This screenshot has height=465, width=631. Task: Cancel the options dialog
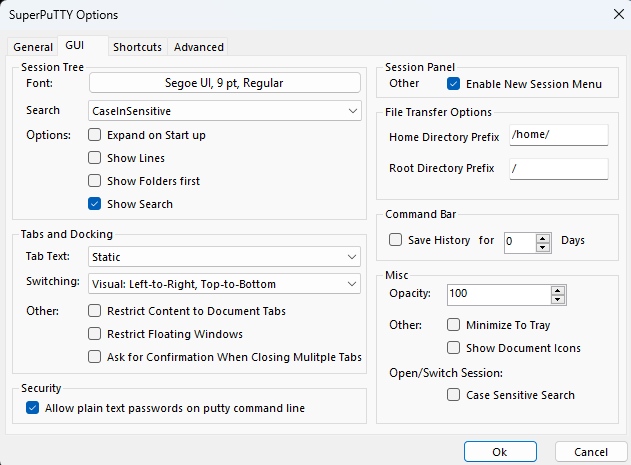[591, 452]
